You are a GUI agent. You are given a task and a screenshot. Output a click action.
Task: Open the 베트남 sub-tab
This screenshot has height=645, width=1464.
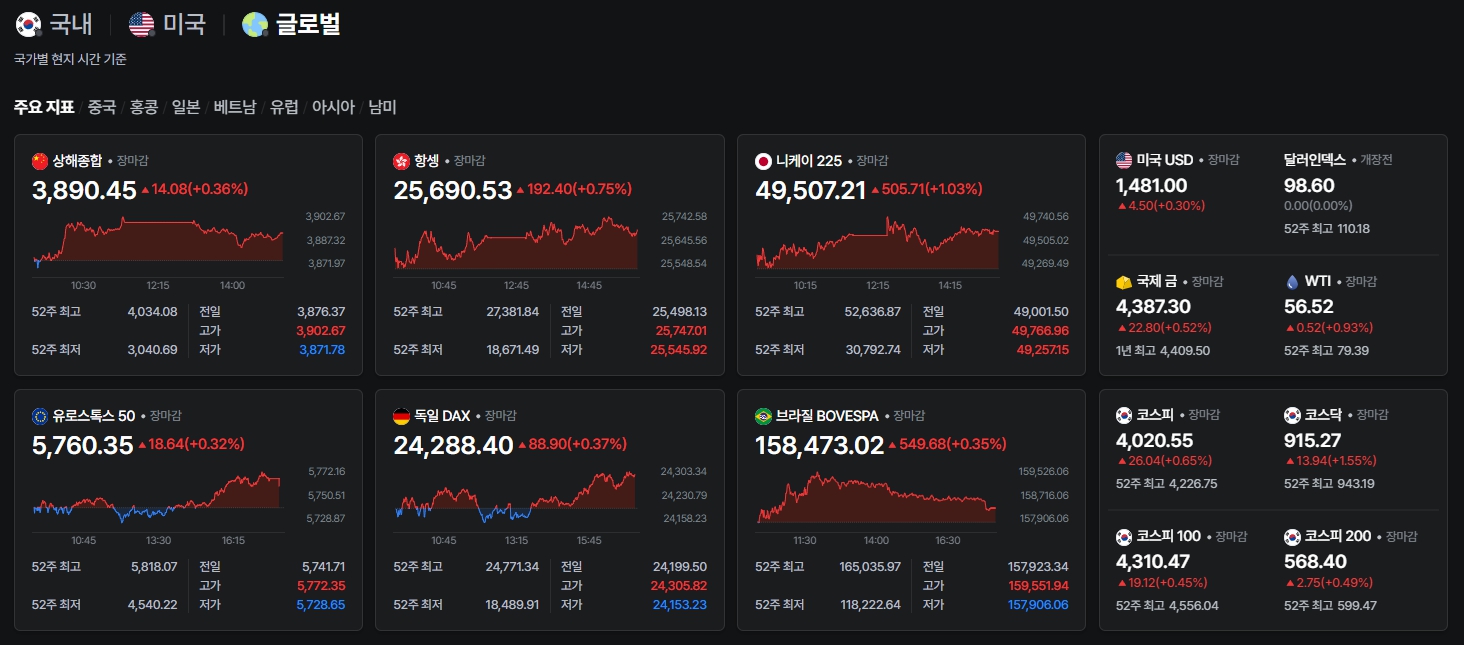[x=235, y=107]
